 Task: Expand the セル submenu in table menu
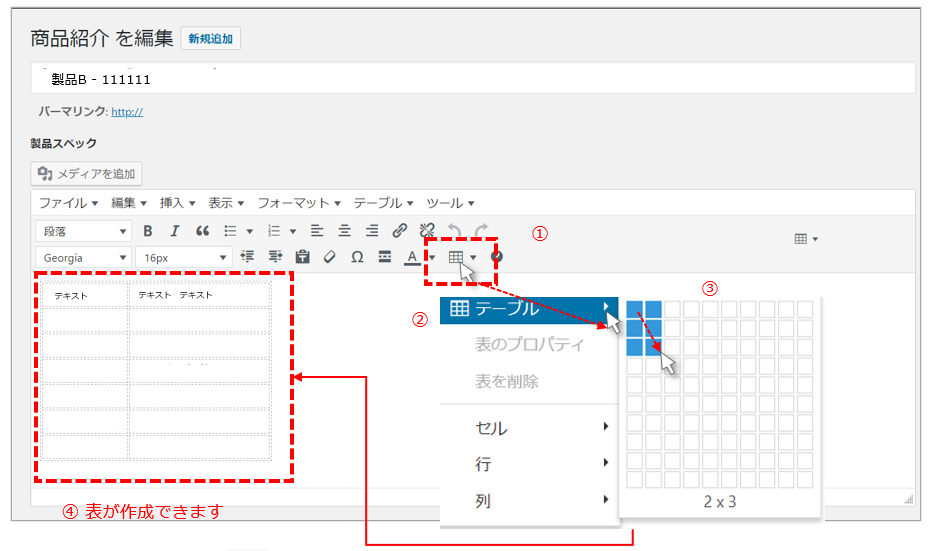pyautogui.click(x=529, y=428)
